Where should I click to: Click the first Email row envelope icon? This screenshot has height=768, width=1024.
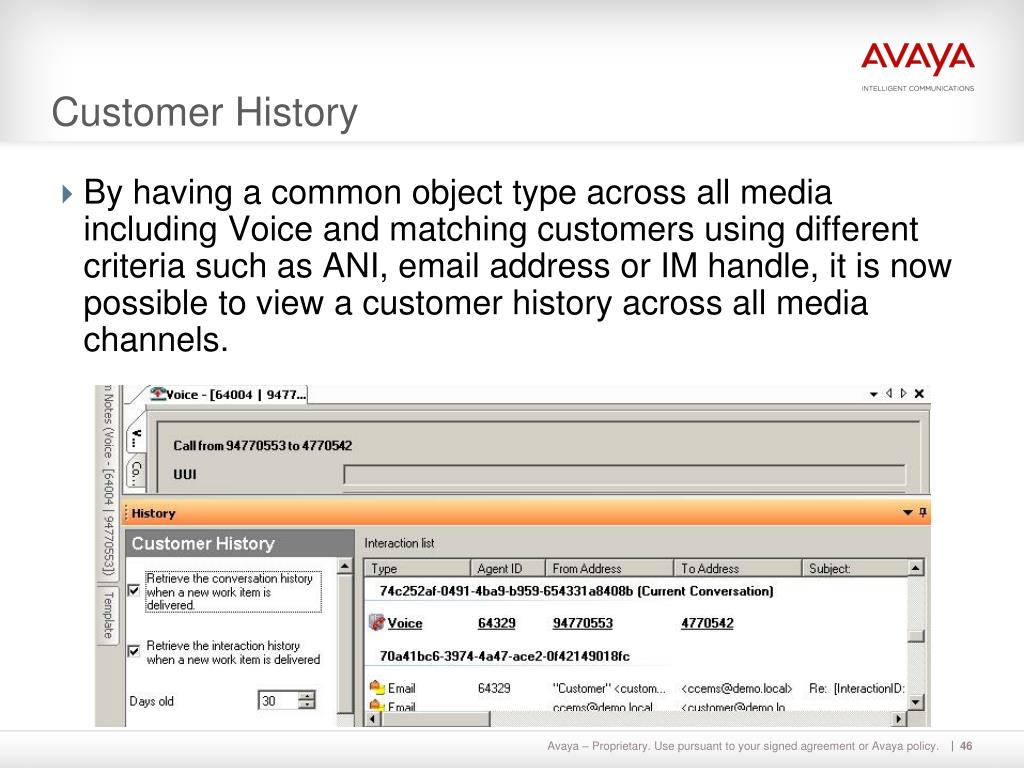tap(377, 688)
